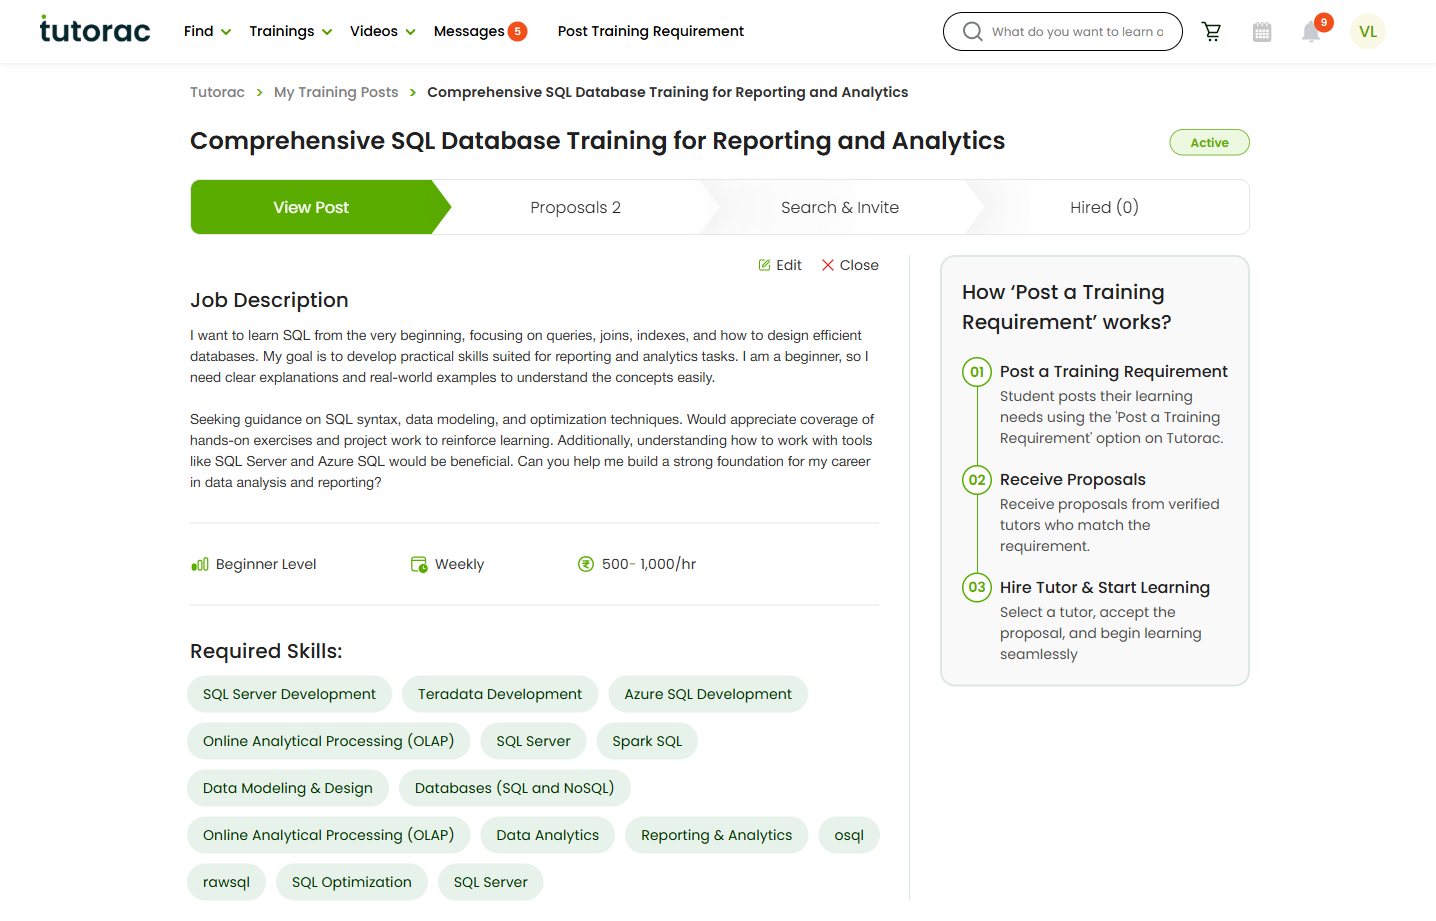Click step 01 circle icon

[977, 372]
